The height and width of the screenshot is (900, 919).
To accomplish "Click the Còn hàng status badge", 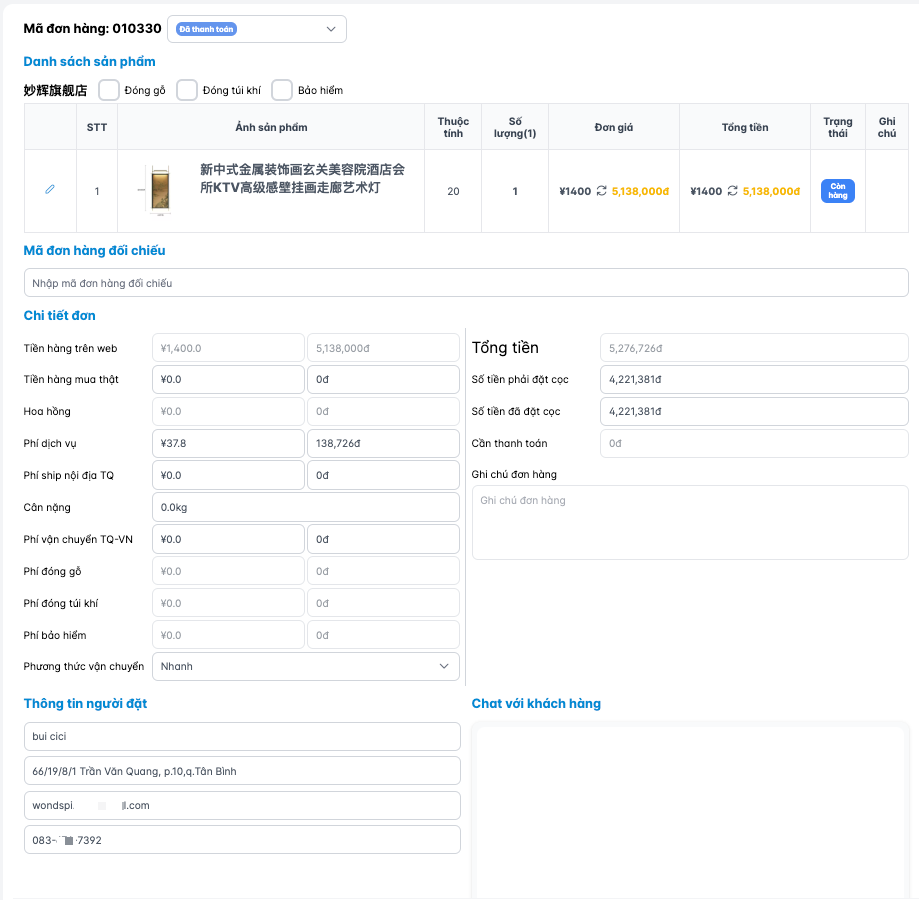I will (837, 191).
